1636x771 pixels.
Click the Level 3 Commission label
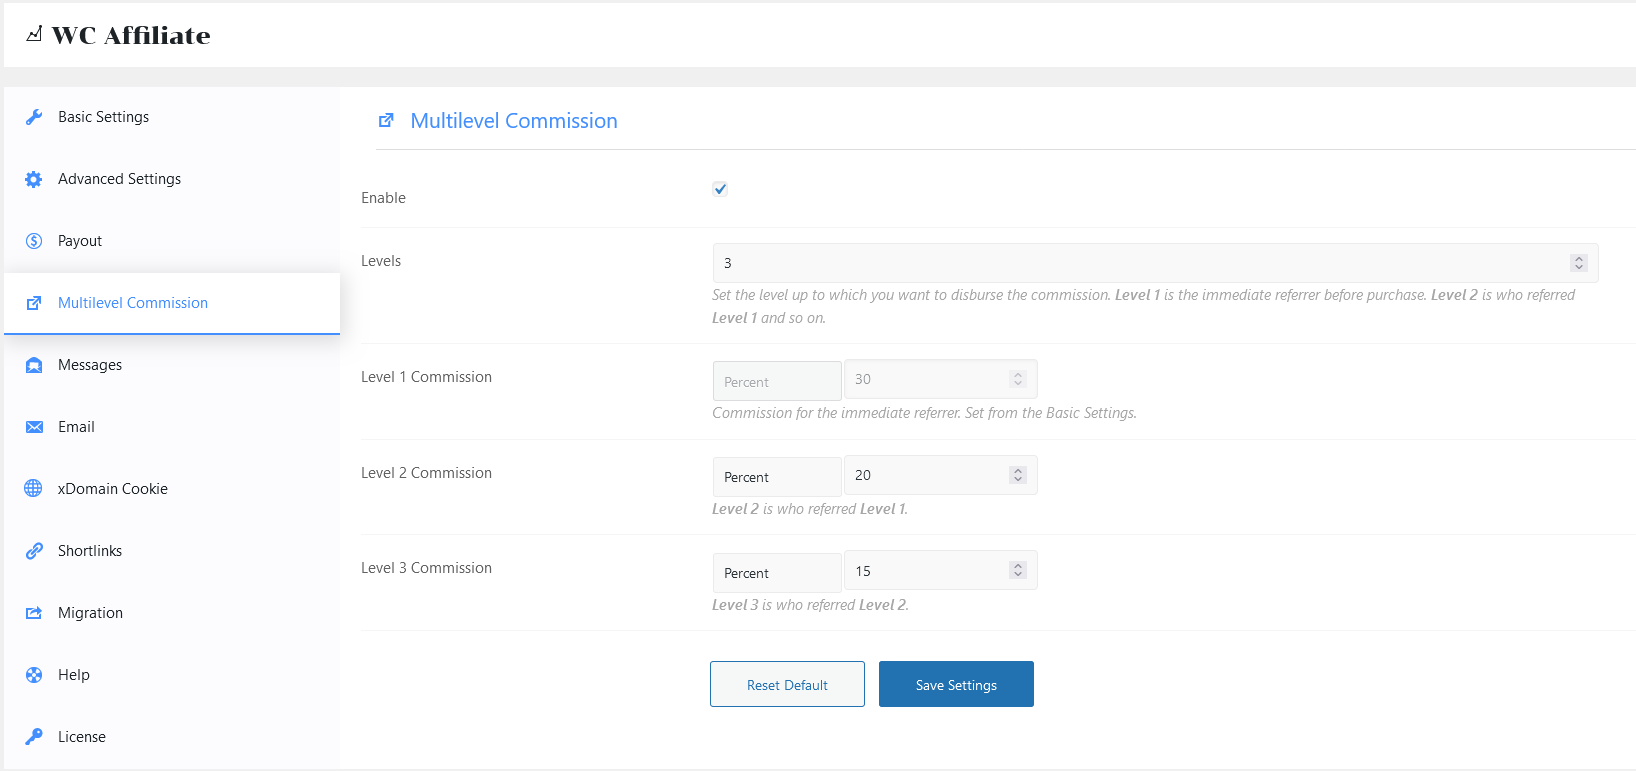[426, 568]
